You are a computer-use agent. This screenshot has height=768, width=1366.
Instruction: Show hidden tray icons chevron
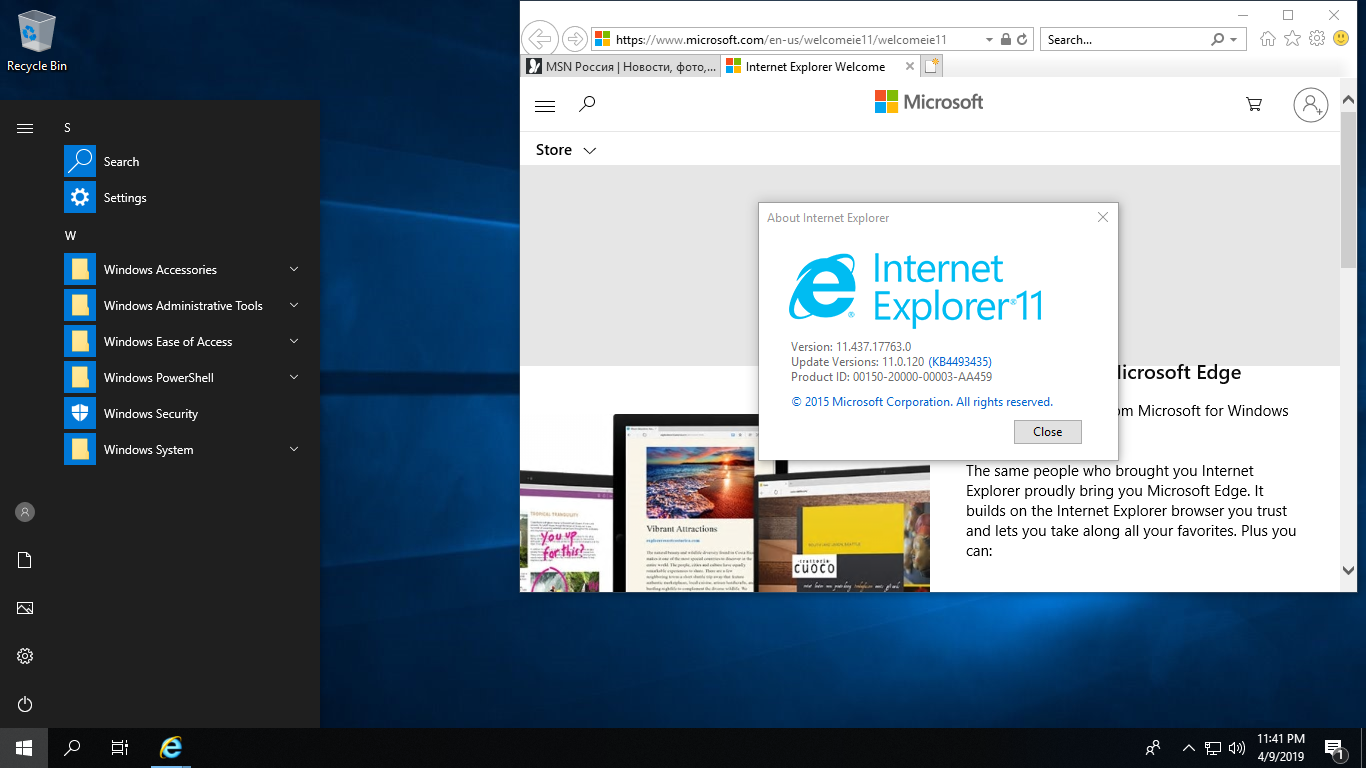pos(1189,748)
